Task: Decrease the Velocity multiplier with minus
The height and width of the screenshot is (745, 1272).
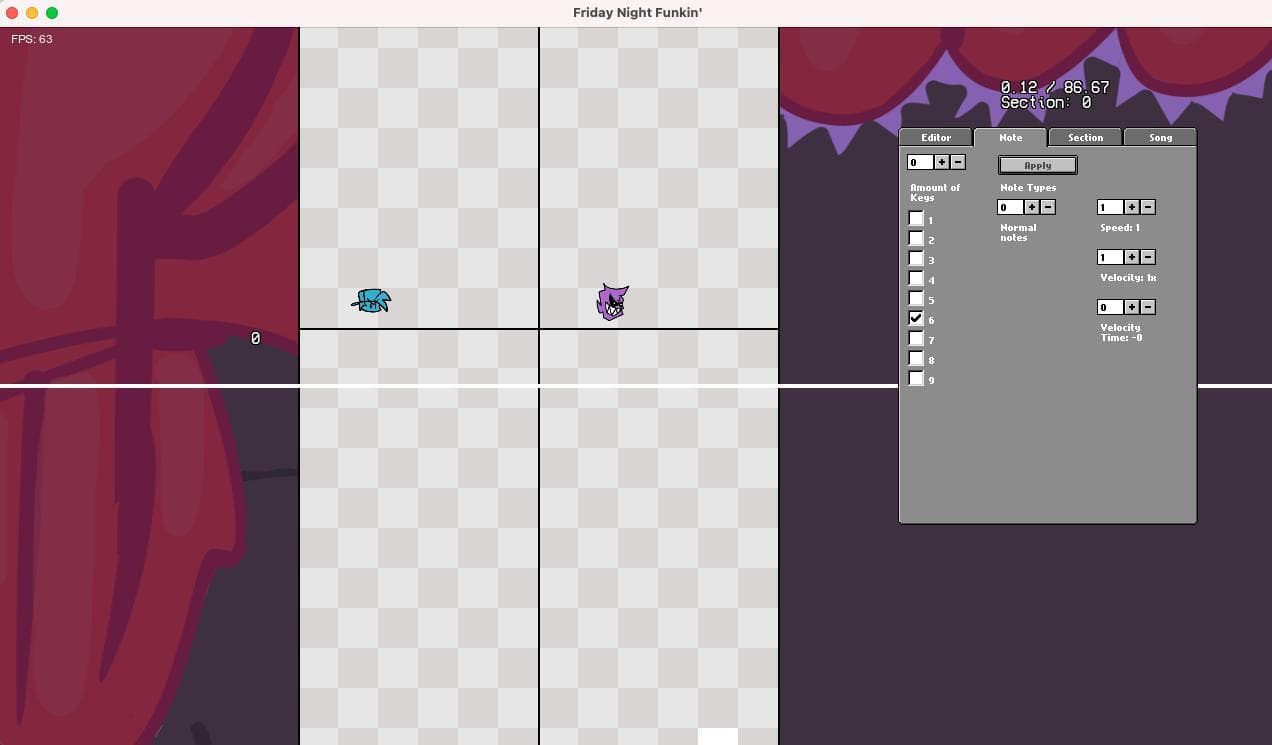Action: (x=1148, y=257)
